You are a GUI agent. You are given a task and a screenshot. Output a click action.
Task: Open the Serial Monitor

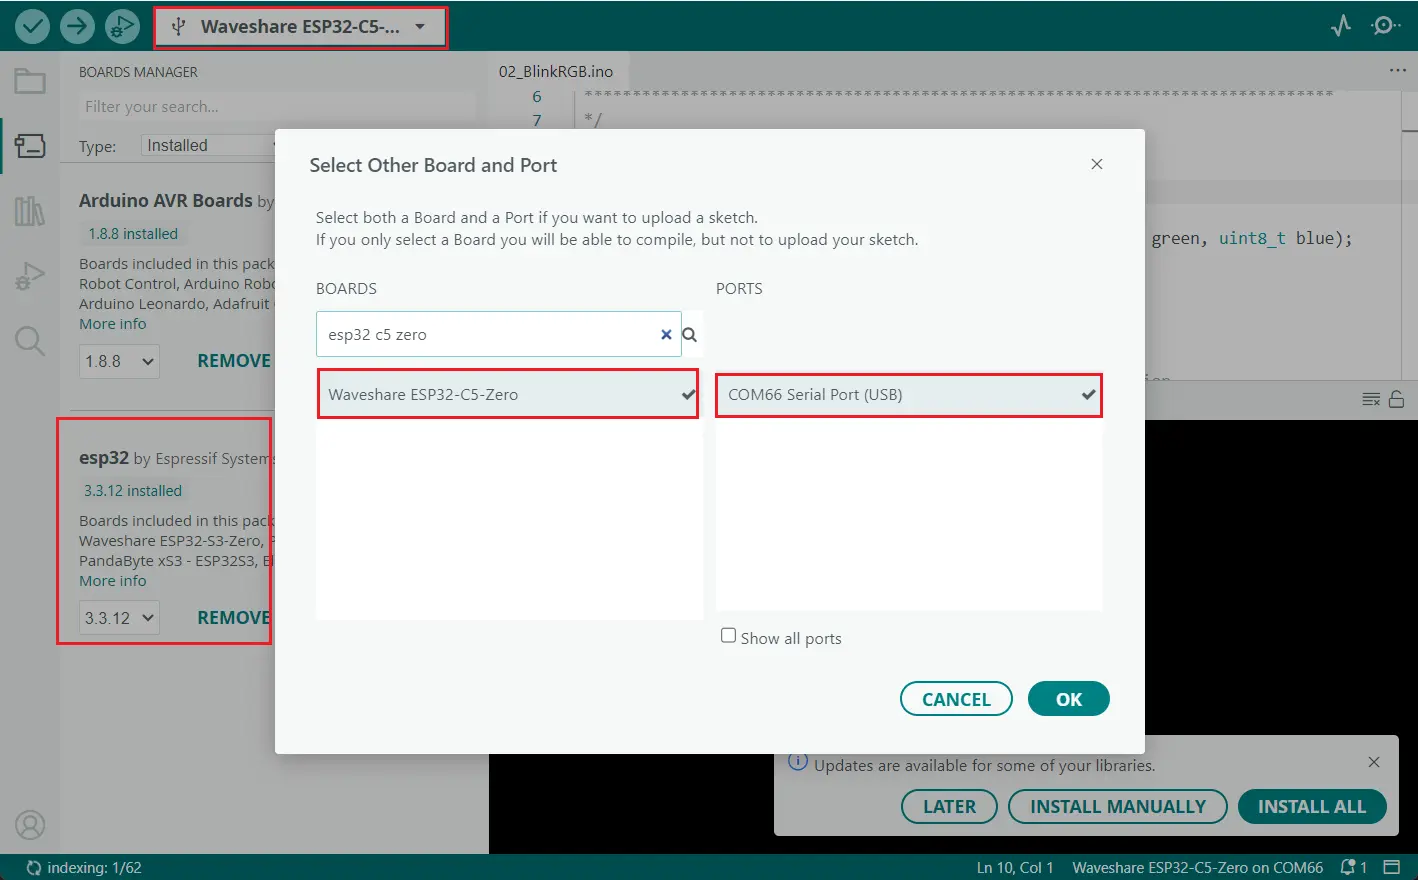1386,26
